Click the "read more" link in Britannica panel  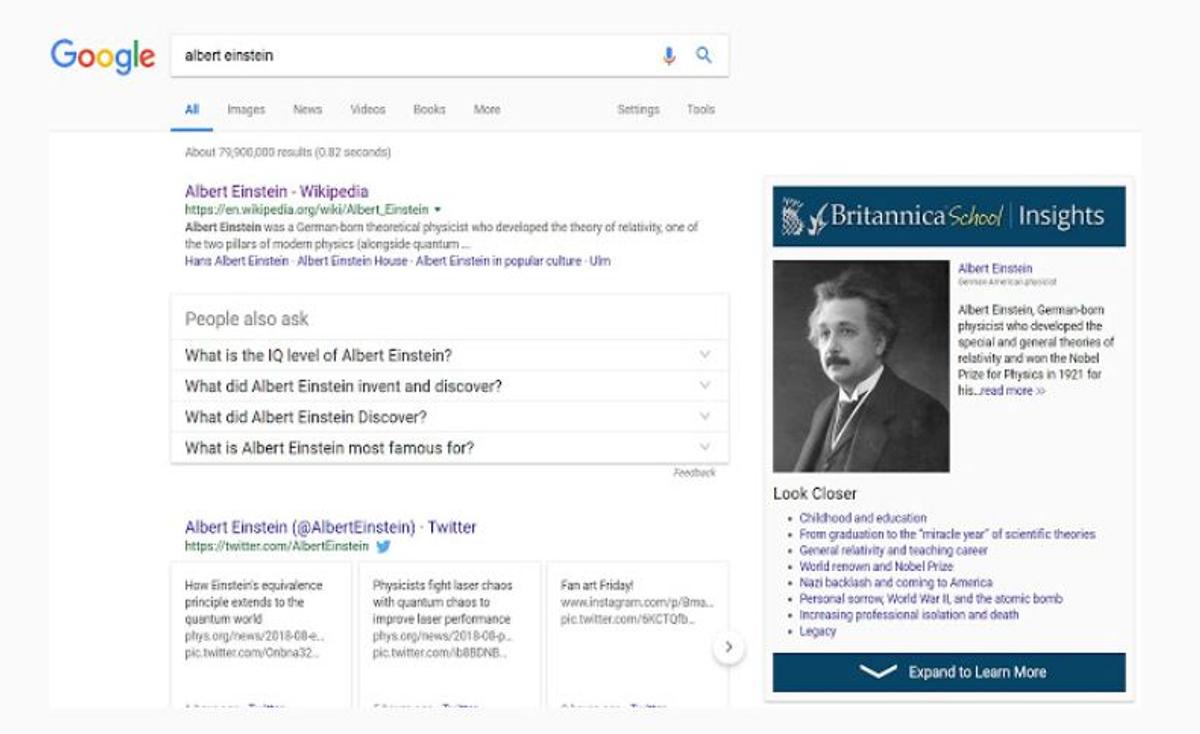tap(1012, 391)
